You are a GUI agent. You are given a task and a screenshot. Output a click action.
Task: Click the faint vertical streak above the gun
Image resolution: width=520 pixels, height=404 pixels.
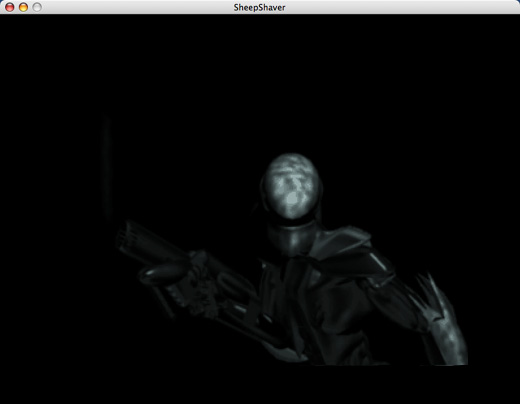point(107,167)
